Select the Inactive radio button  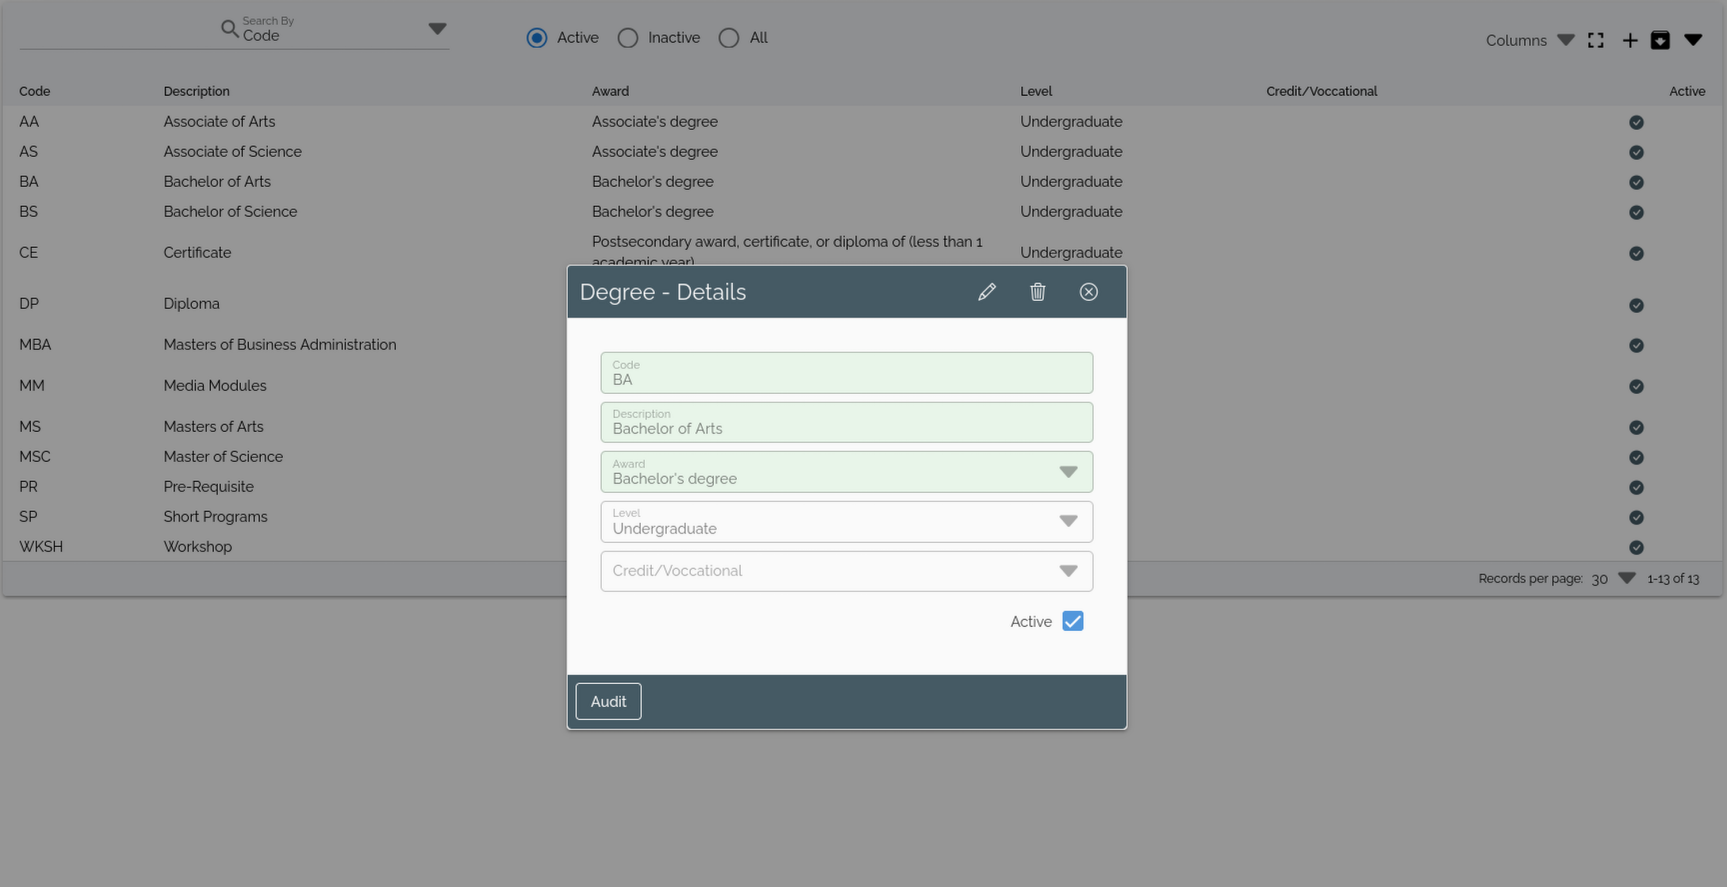(x=628, y=38)
